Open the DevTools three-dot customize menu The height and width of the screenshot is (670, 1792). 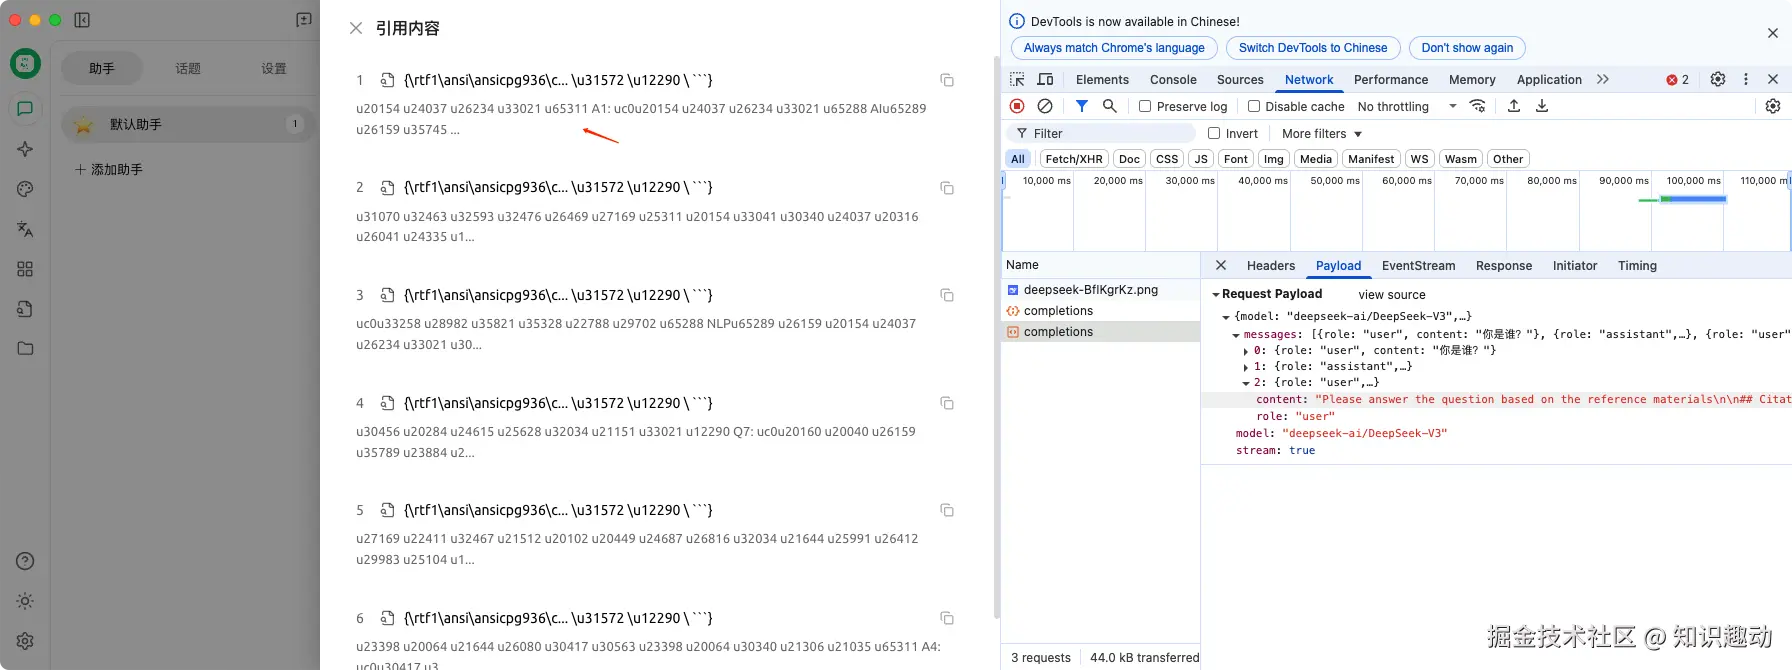(x=1746, y=79)
